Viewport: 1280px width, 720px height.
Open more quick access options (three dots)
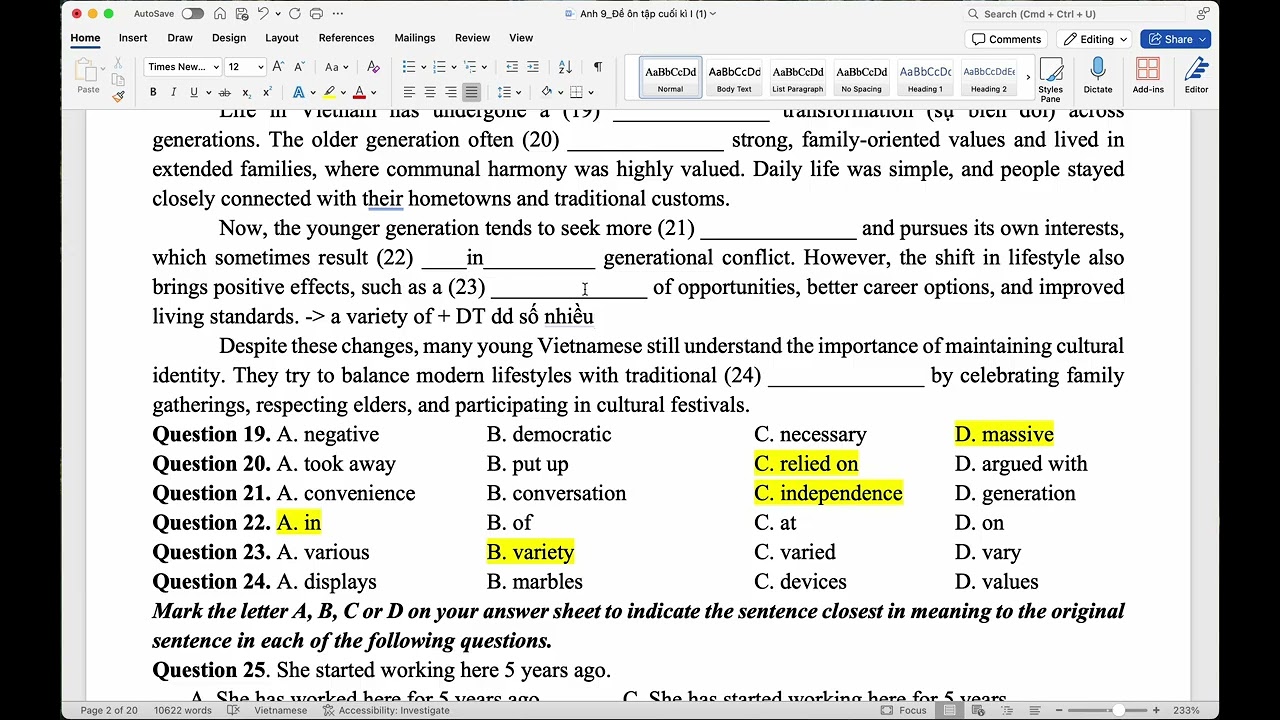tap(338, 14)
